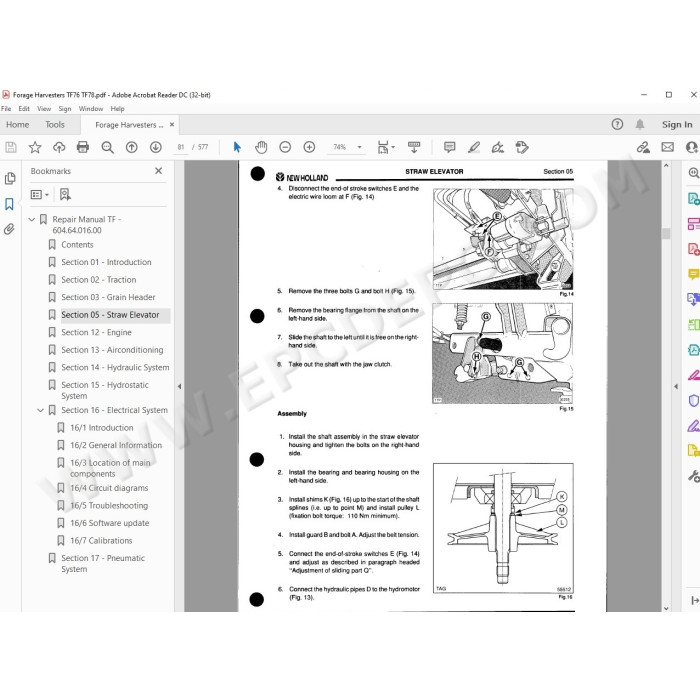This screenshot has width=700, height=700.
Task: Print the document with printer icon
Action: pos(83,147)
